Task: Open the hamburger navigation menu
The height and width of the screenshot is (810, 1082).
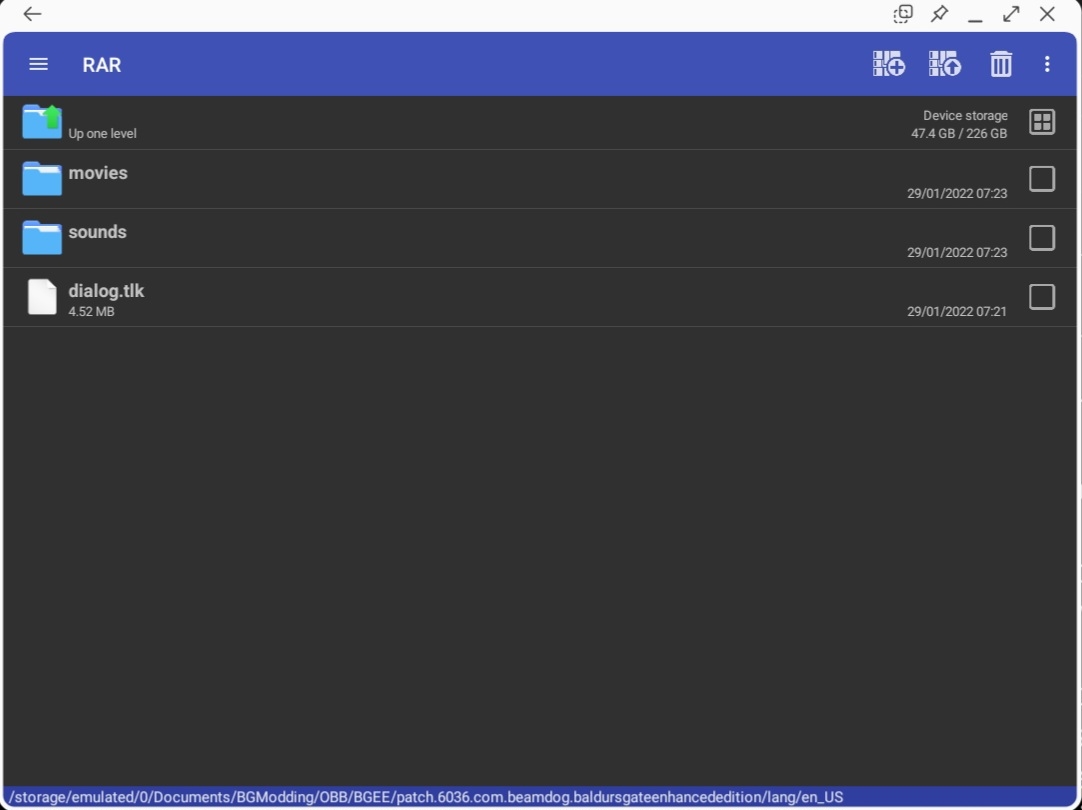Action: point(38,64)
